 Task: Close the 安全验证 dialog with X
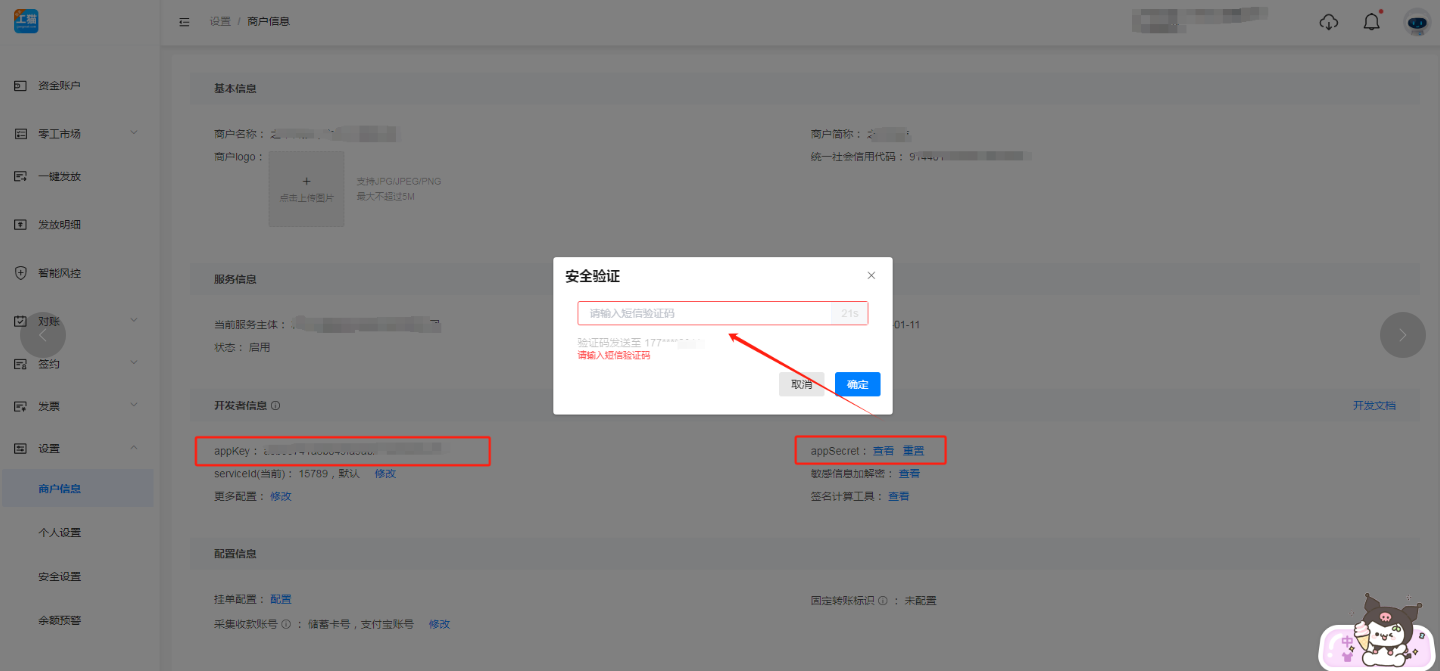pyautogui.click(x=871, y=275)
